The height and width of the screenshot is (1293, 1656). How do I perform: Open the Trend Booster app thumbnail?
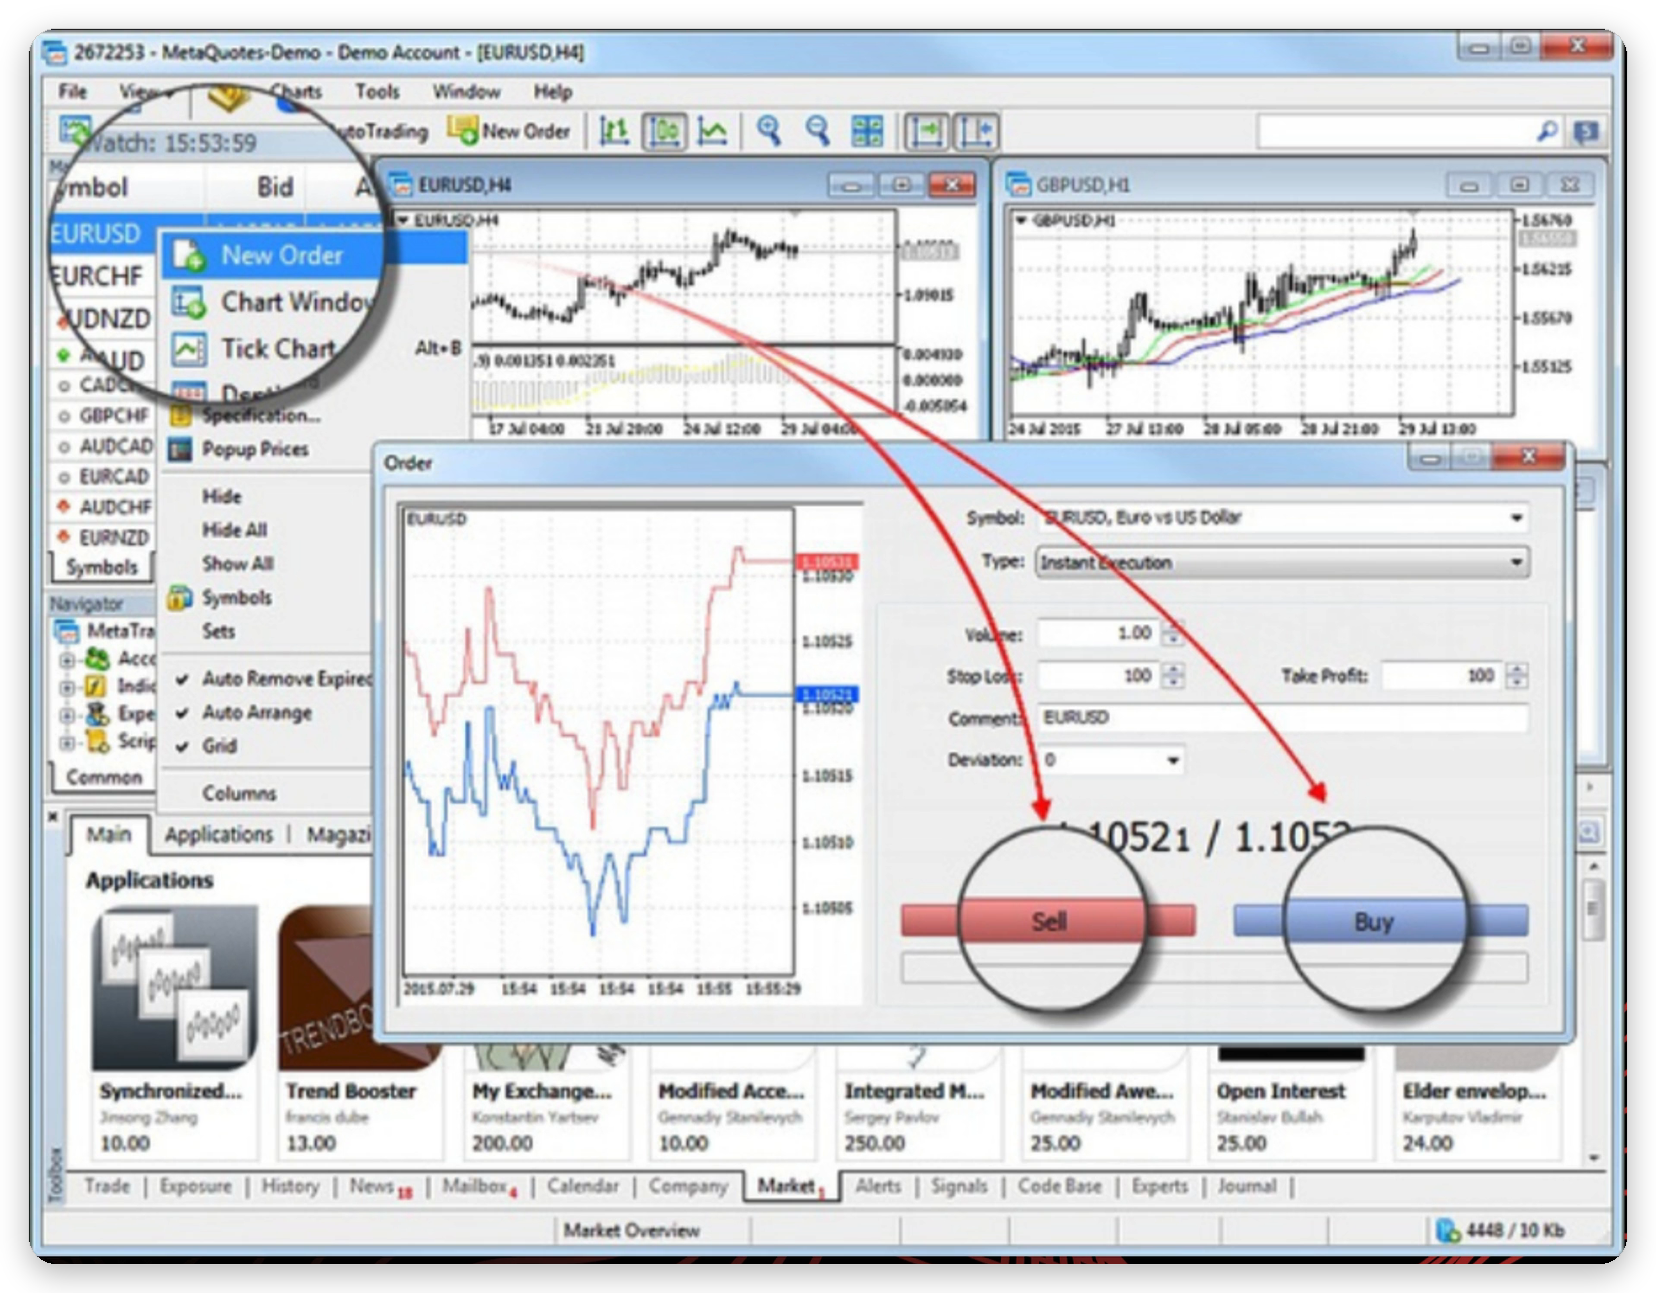pos(327,987)
